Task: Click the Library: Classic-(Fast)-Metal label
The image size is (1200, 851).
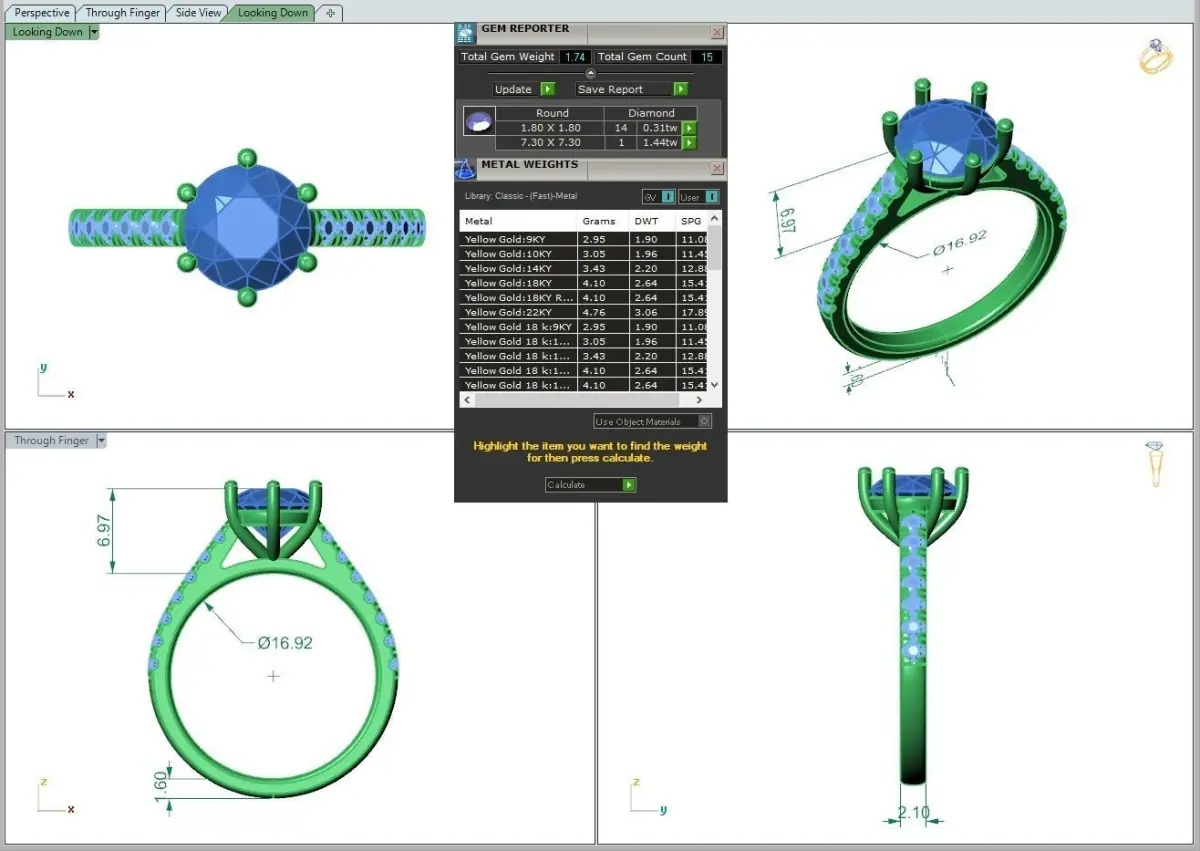Action: click(521, 196)
